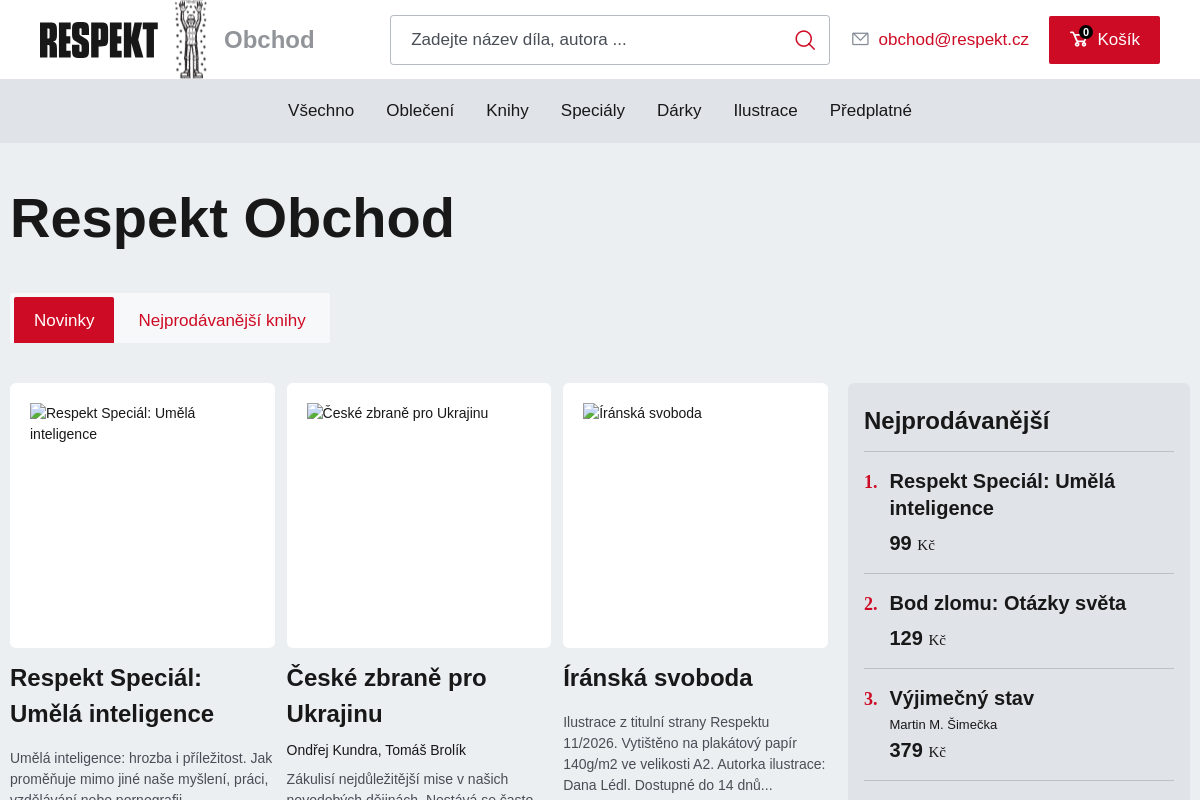
Task: Open the České zbraně pro Ukrajinu image
Action: point(419,515)
